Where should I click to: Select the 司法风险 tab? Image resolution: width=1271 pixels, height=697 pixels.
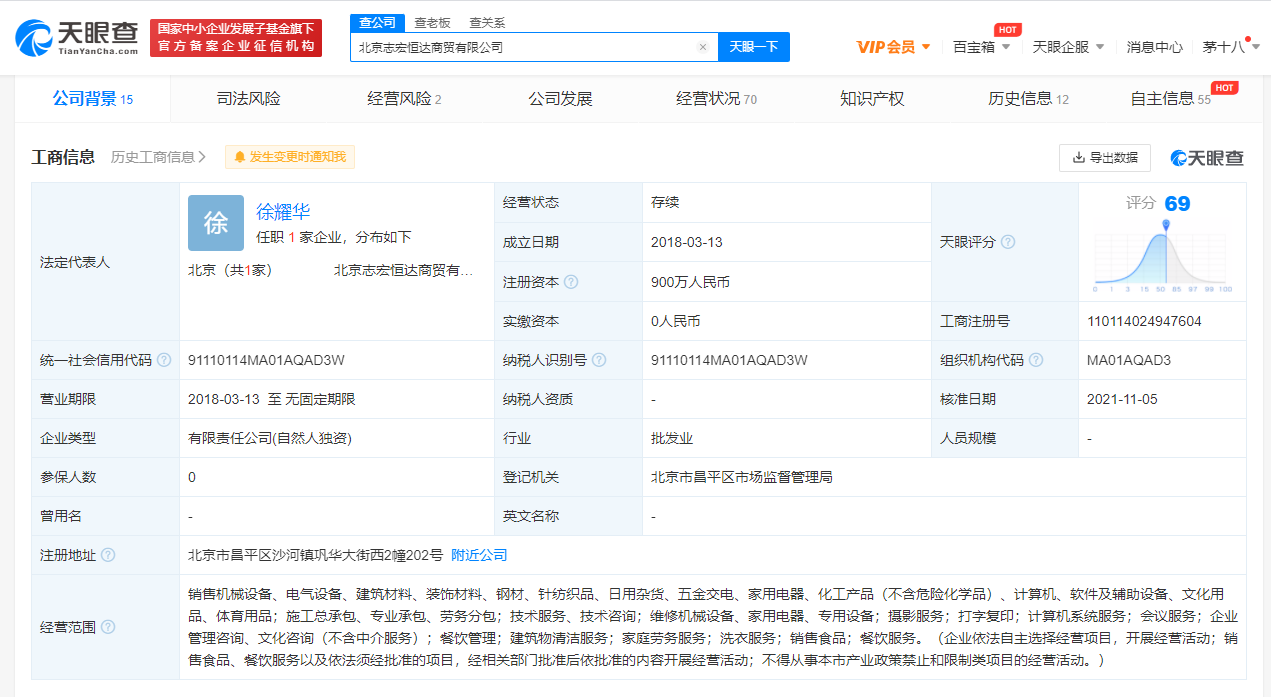248,99
